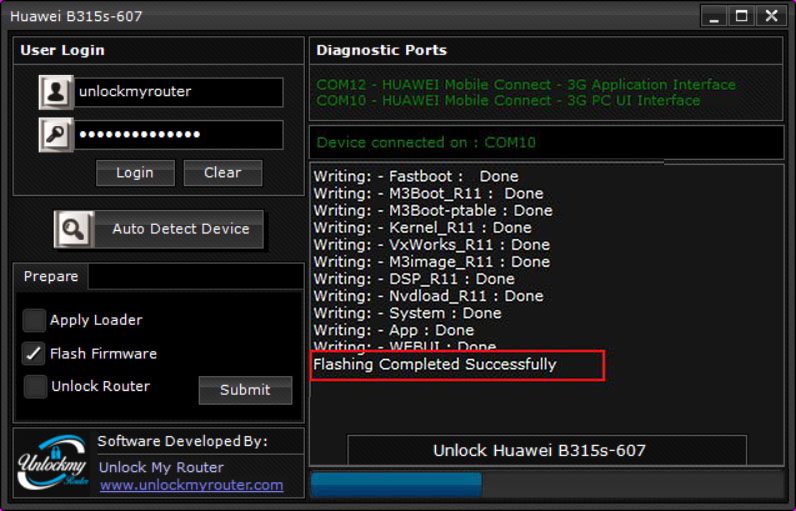Submit the selected prepare options
This screenshot has height=511, width=796.
245,390
